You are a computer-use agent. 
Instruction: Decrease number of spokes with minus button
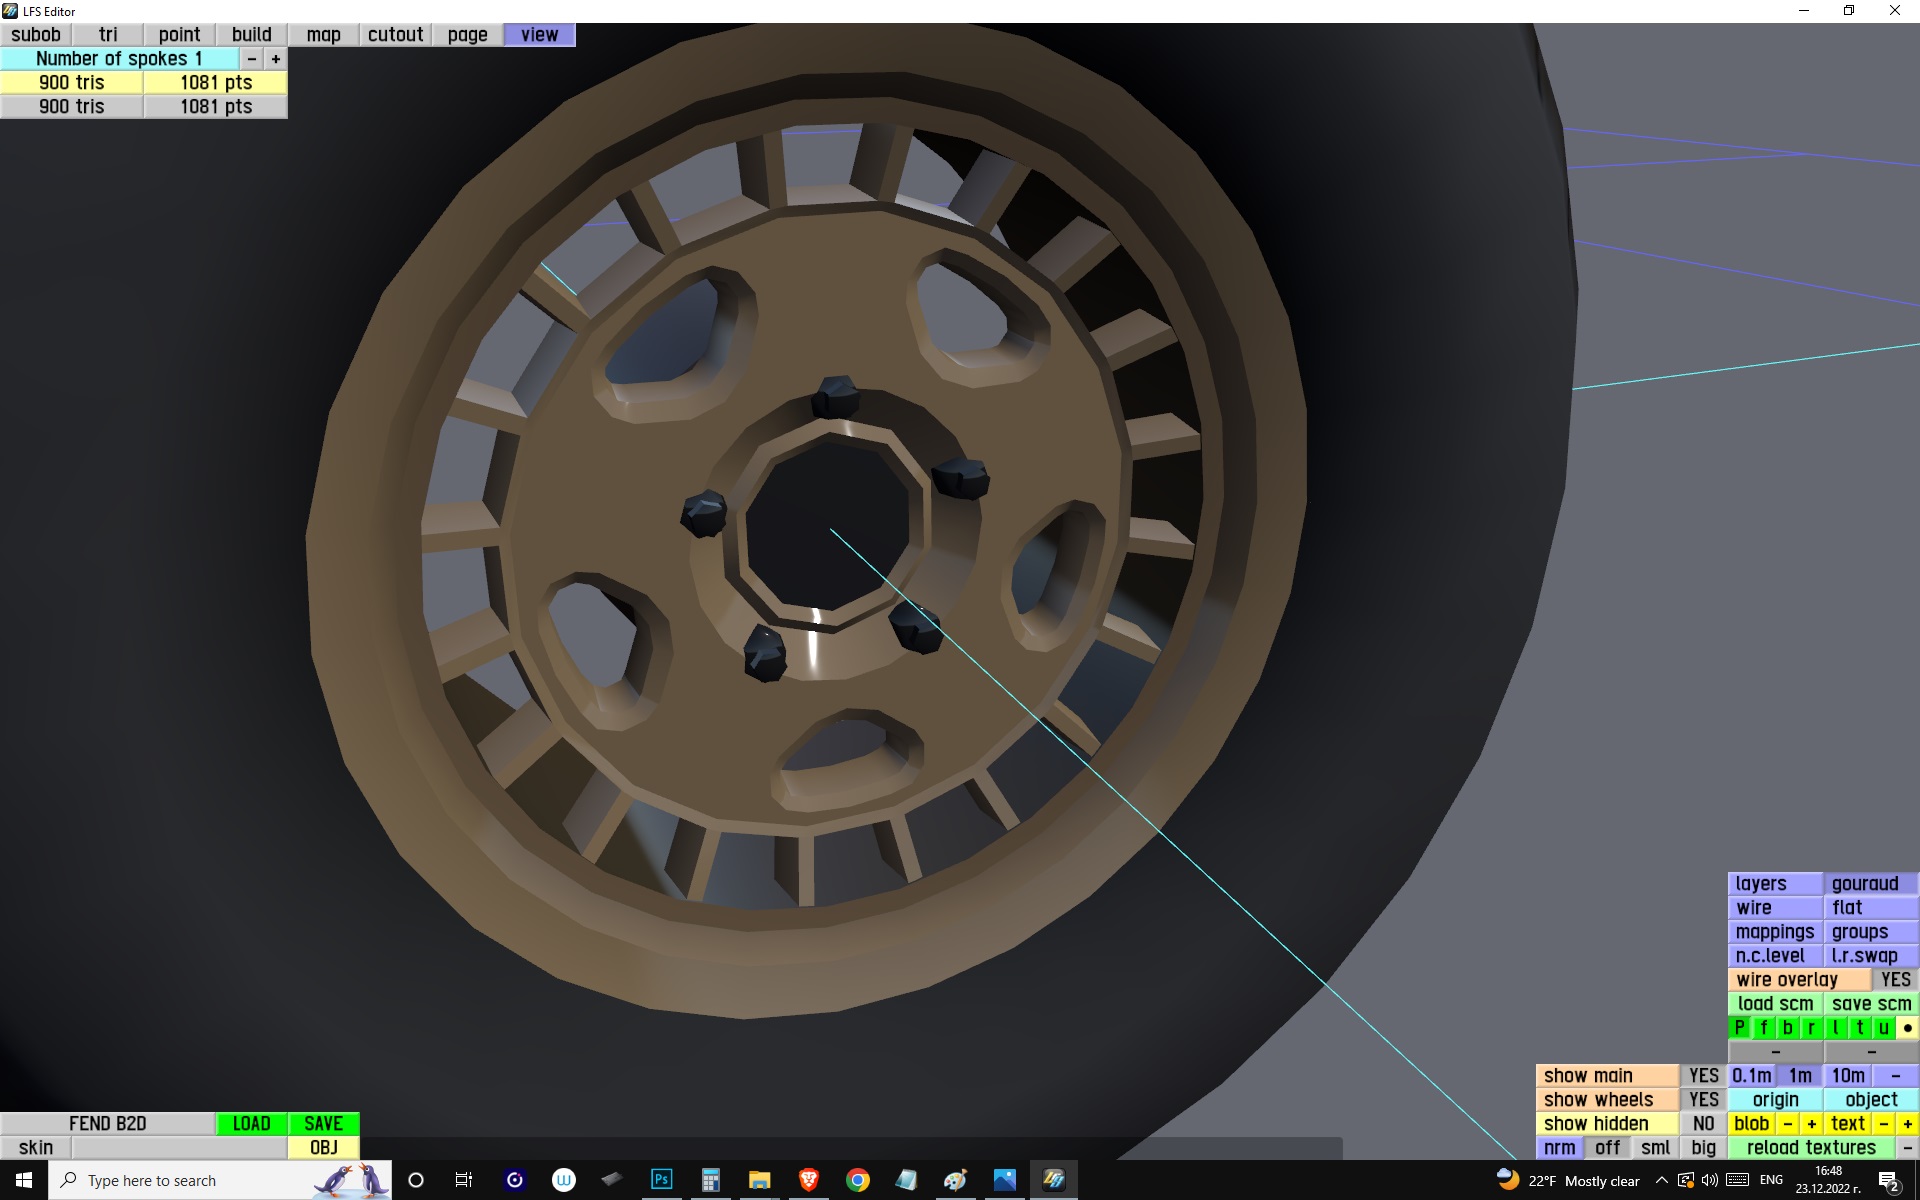(x=252, y=59)
